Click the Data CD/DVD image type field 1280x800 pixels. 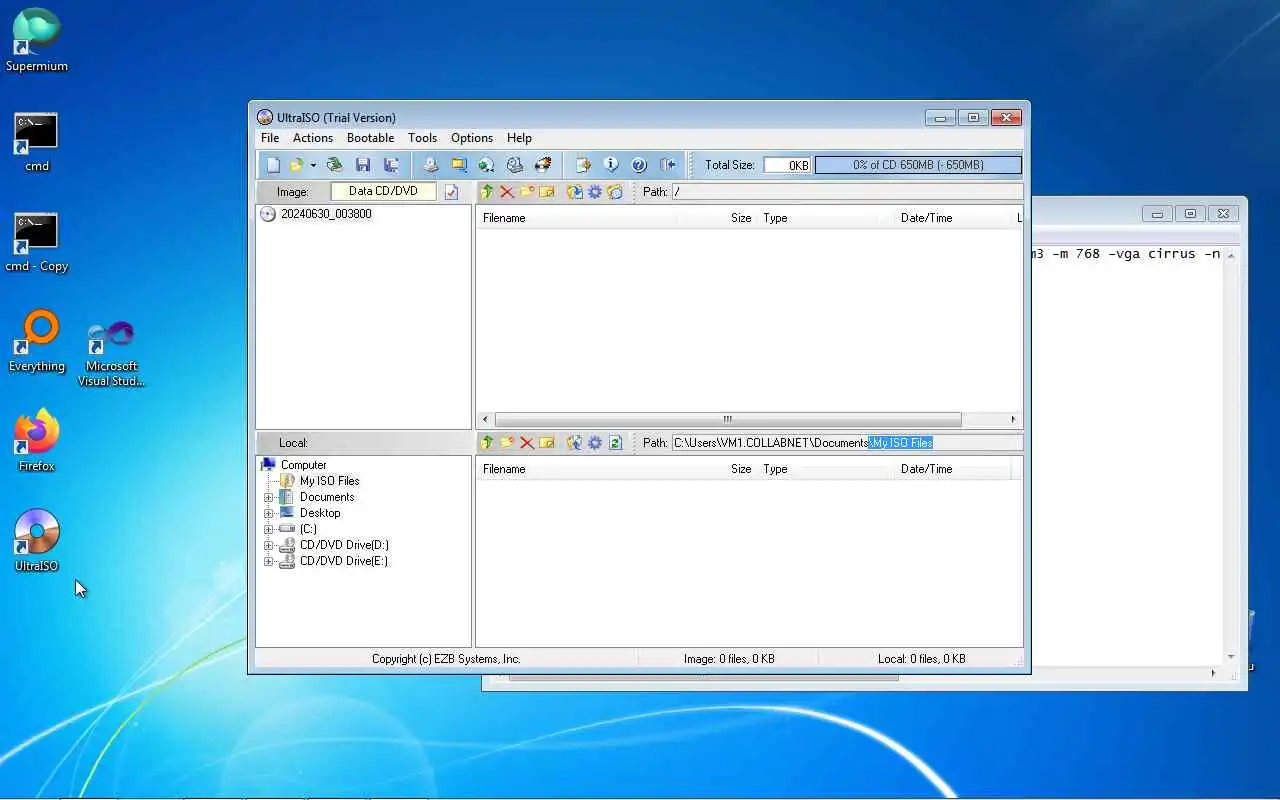click(383, 191)
